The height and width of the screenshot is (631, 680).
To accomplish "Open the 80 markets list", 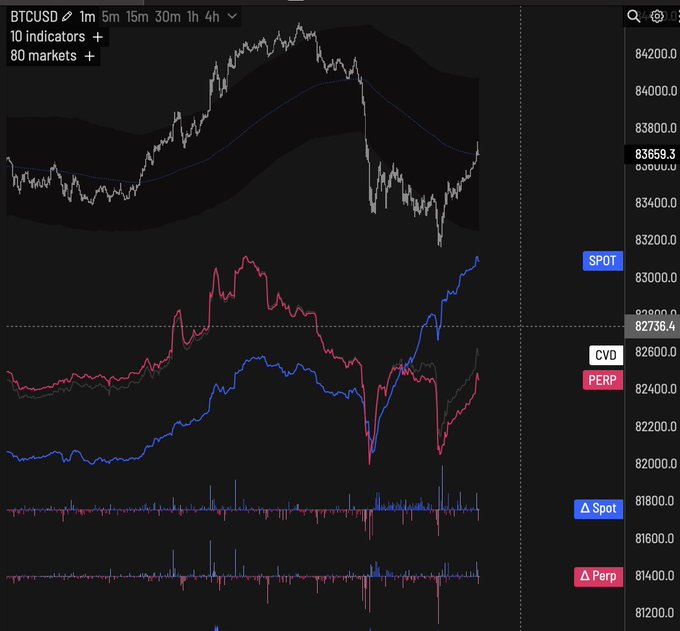I will coord(43,56).
